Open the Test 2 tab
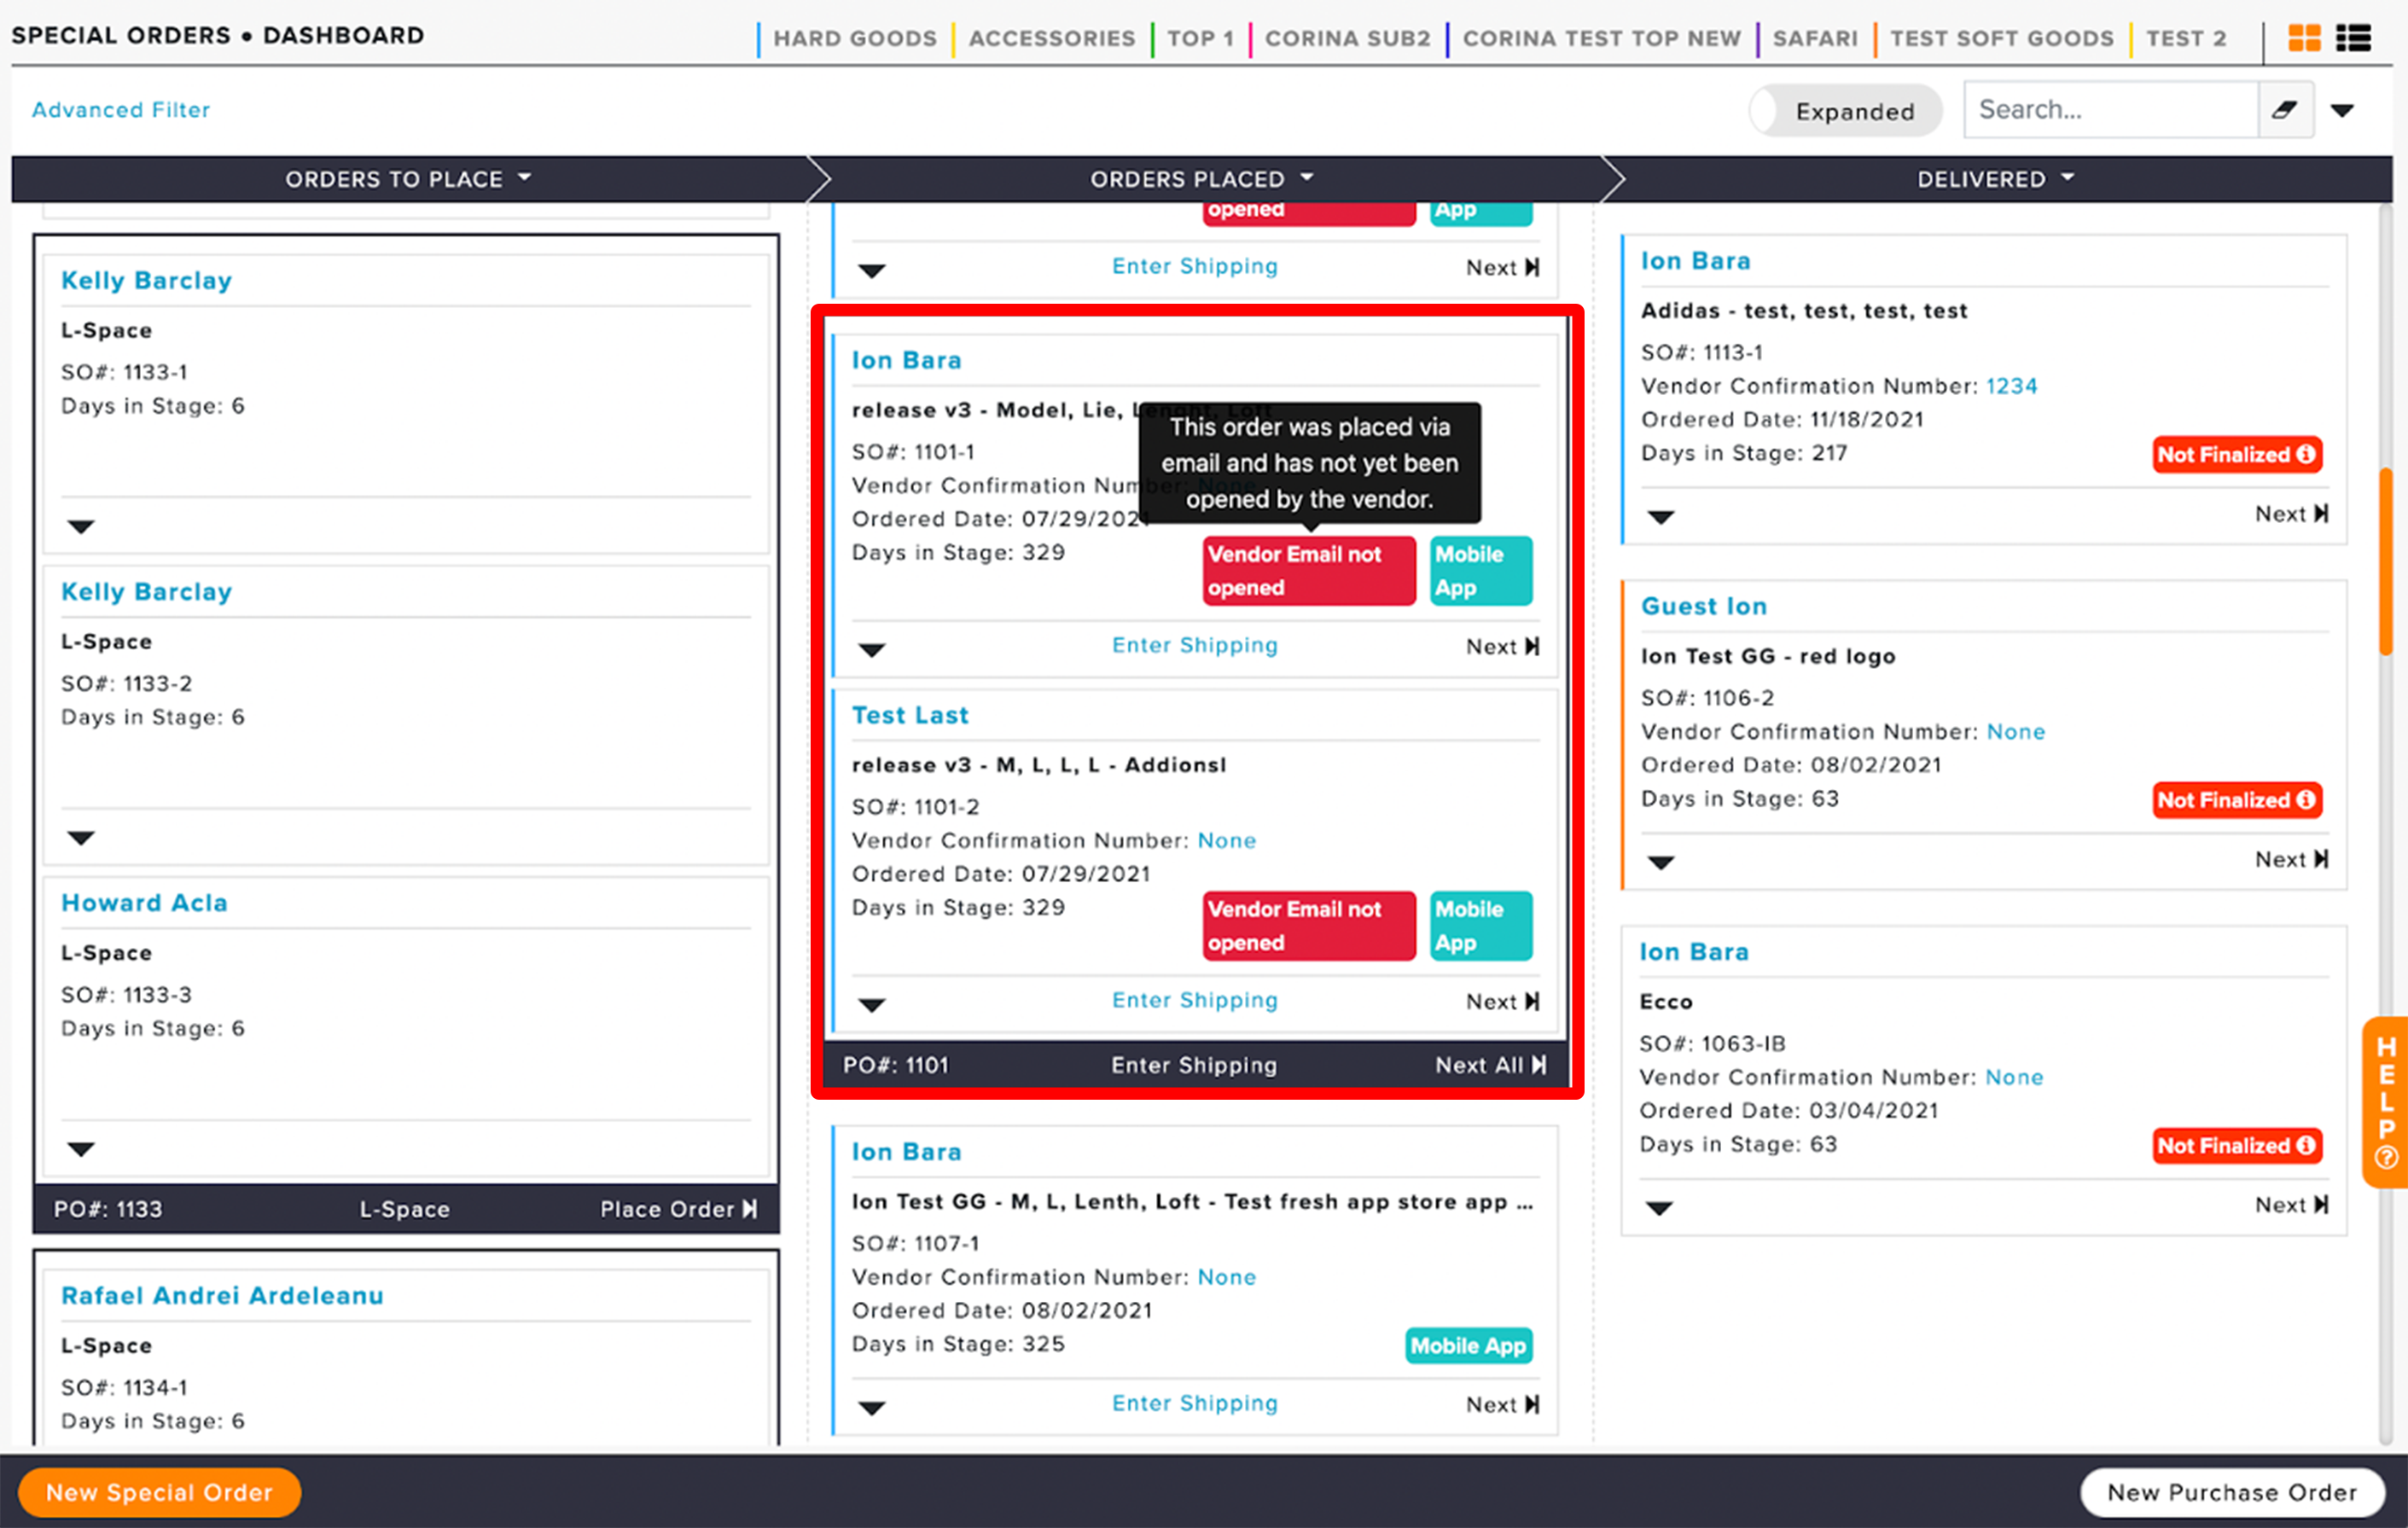This screenshot has width=2408, height=1528. click(2186, 39)
